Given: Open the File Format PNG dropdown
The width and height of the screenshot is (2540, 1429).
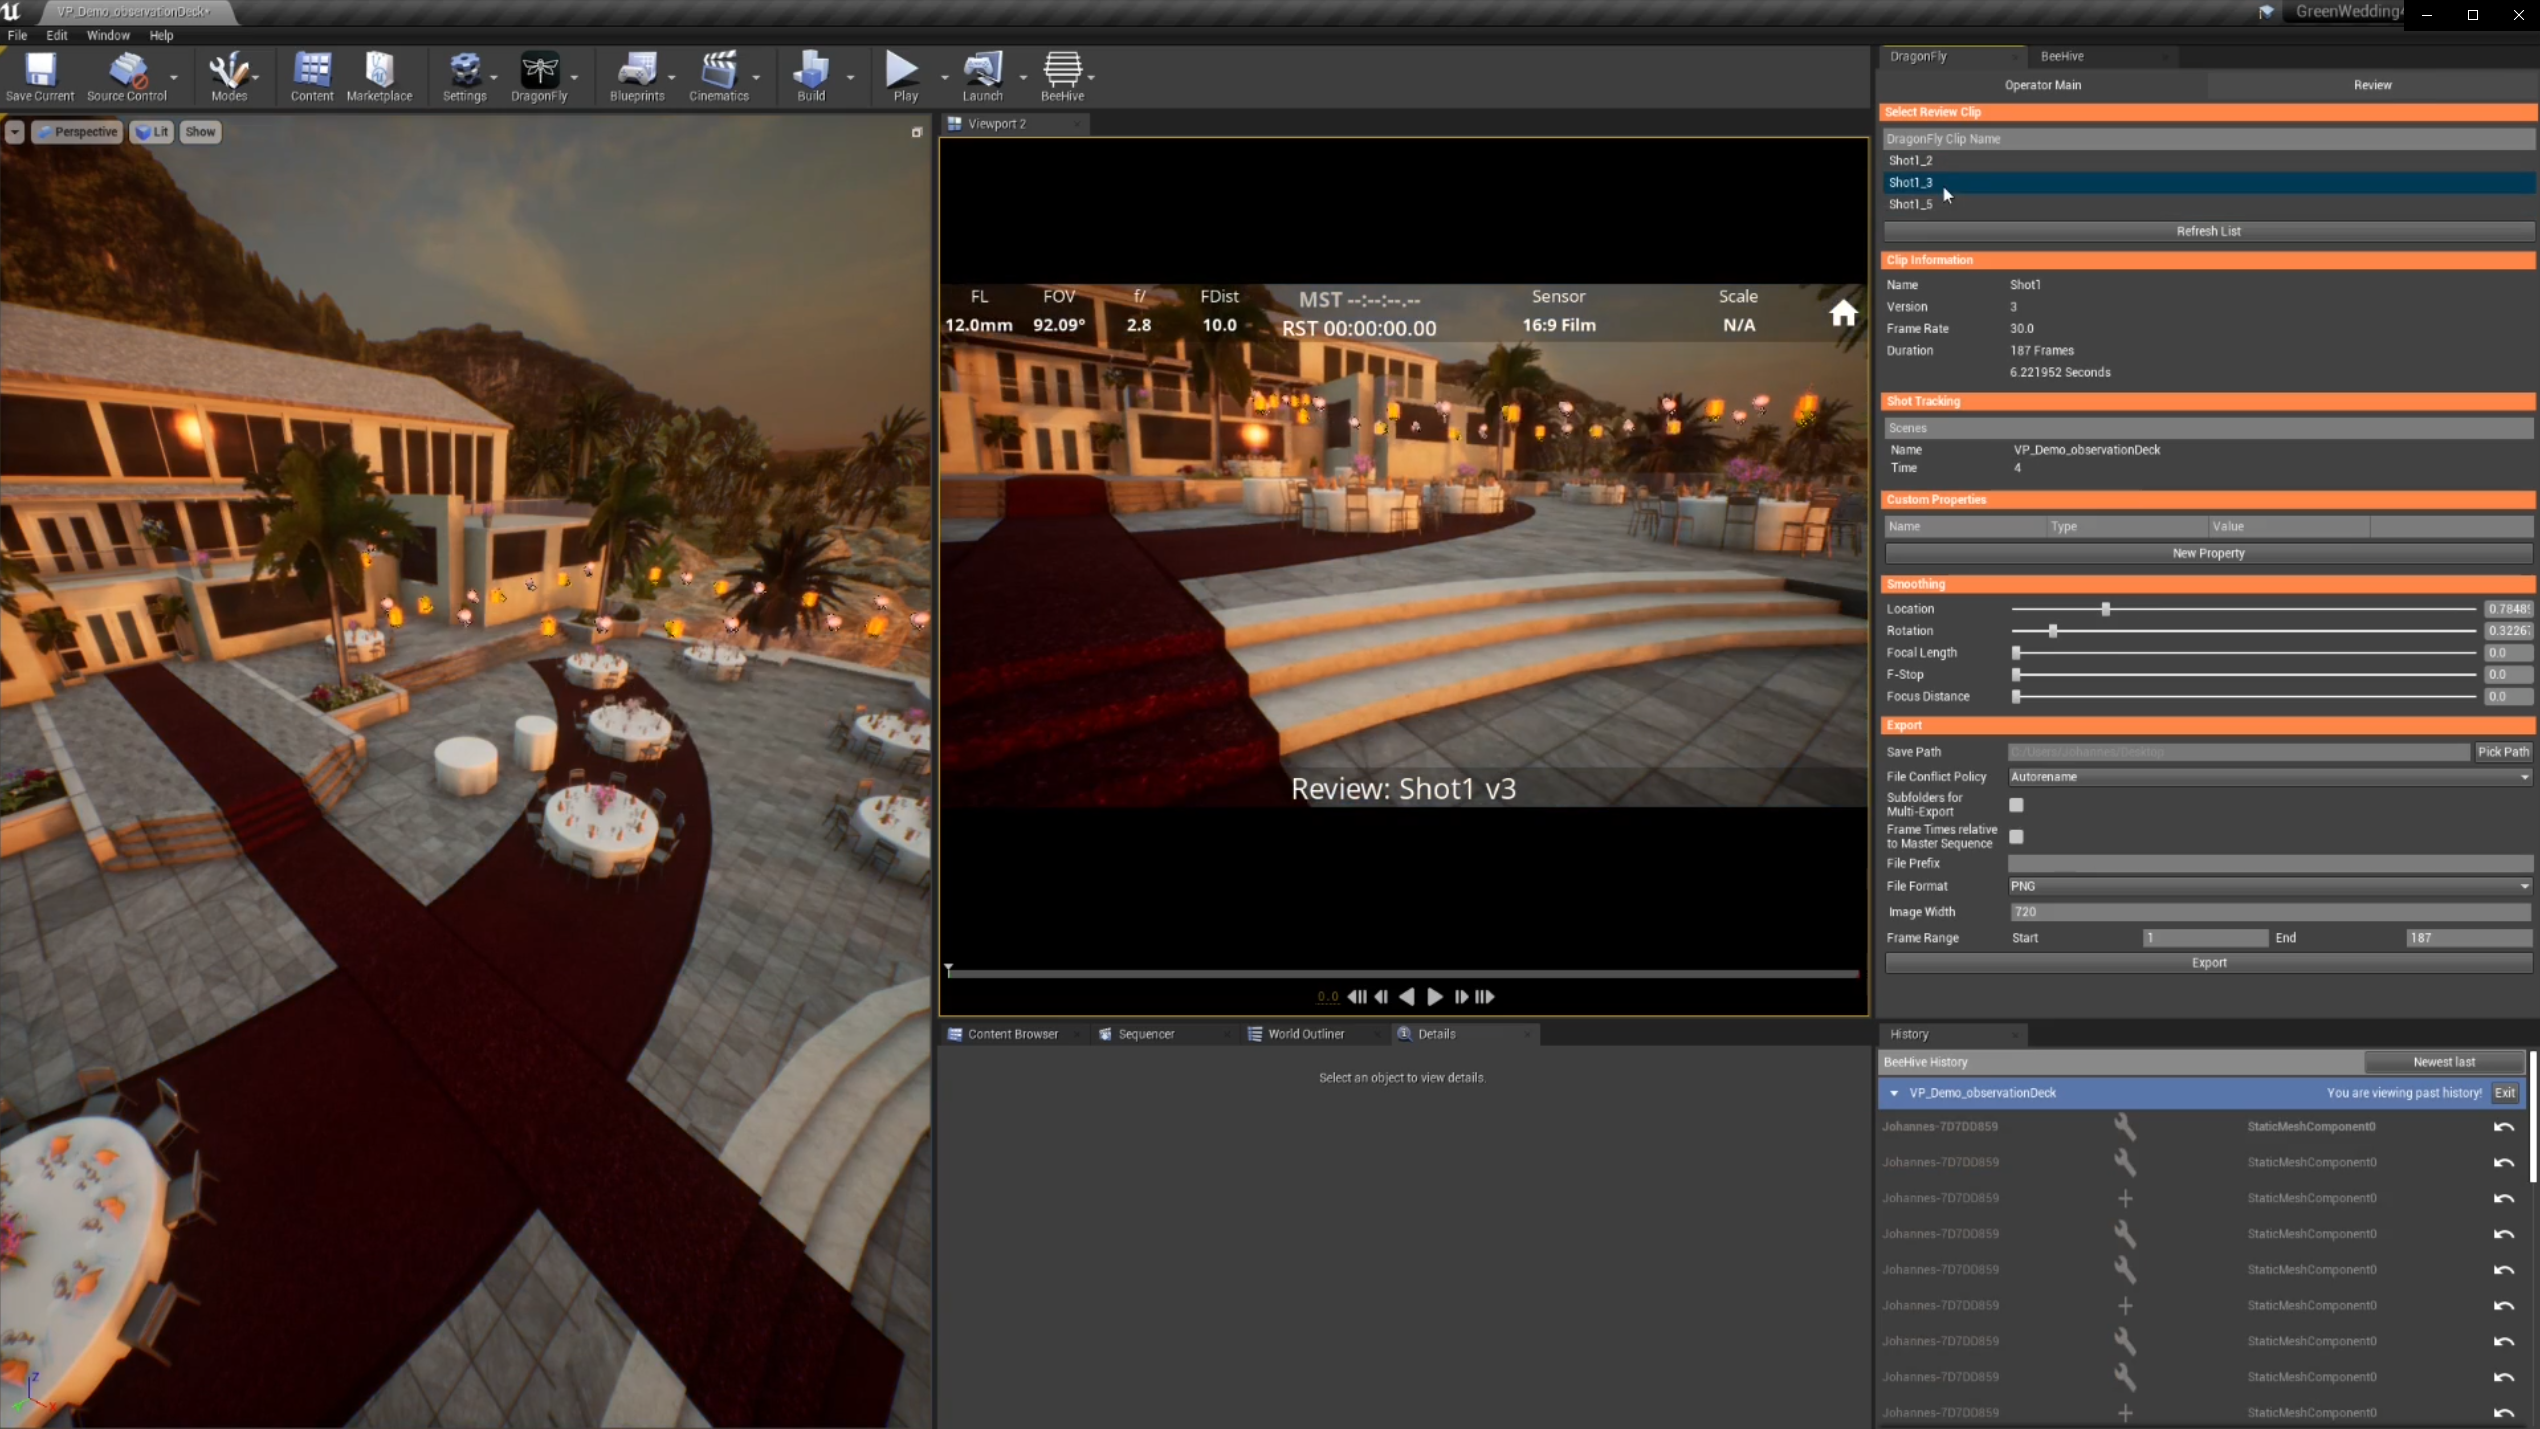Looking at the screenshot, I should tap(2270, 886).
